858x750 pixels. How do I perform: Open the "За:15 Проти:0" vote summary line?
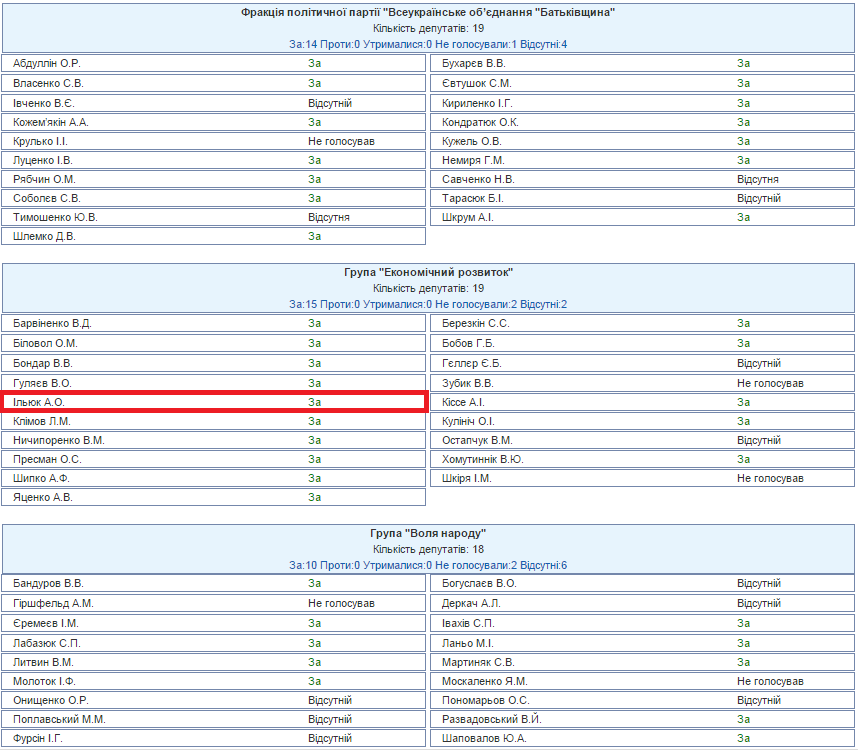point(428,304)
